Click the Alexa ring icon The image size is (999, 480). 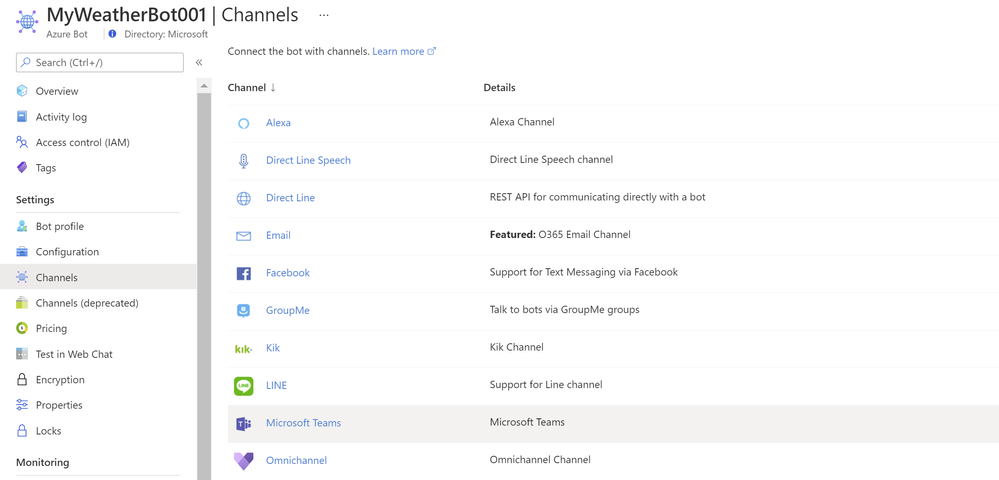tap(243, 123)
